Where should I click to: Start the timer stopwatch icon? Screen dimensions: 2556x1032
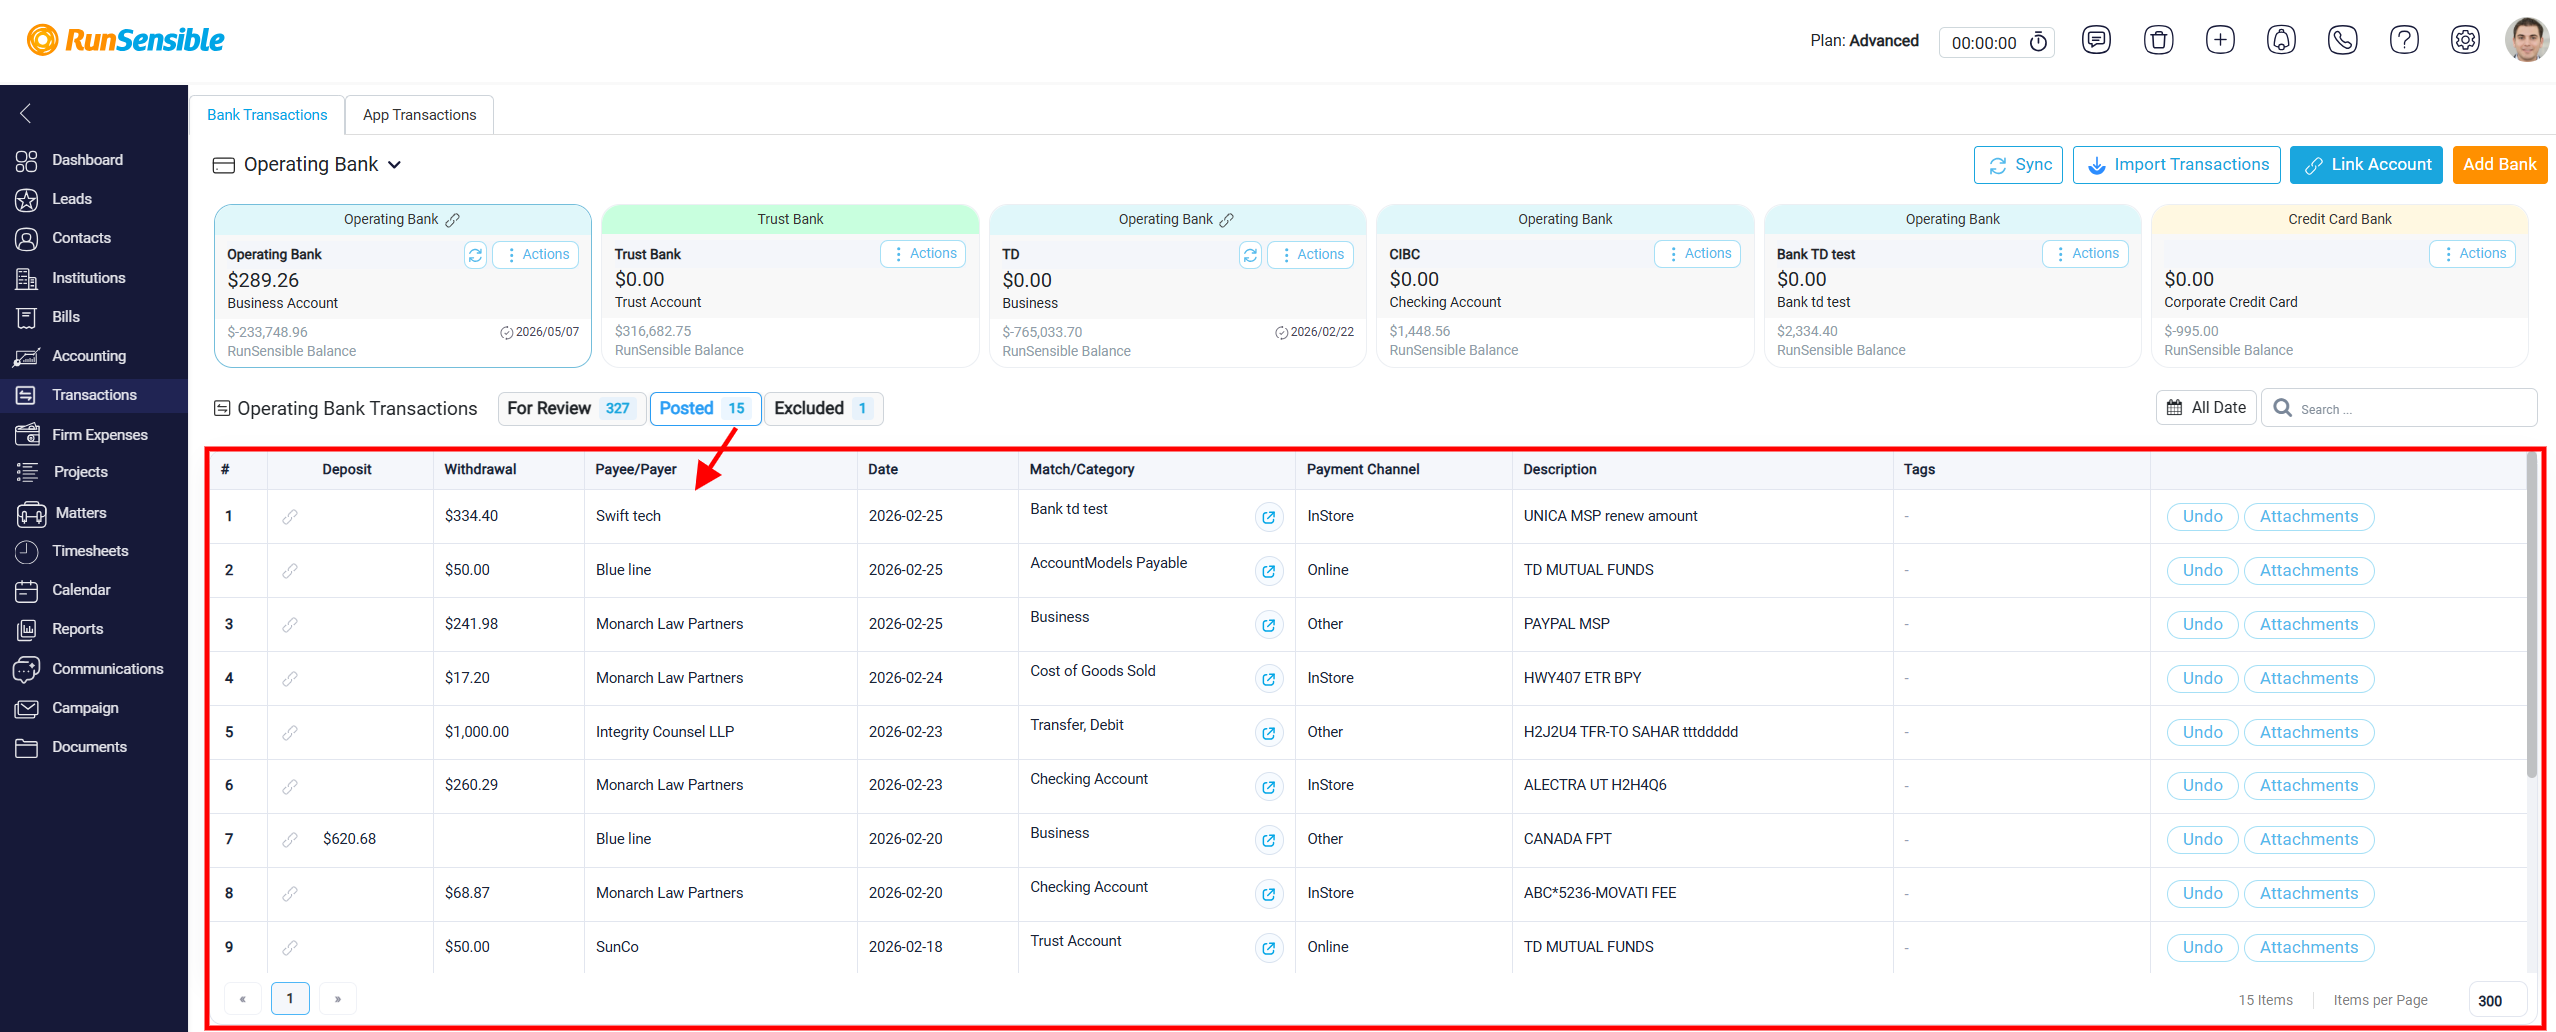click(x=2038, y=42)
